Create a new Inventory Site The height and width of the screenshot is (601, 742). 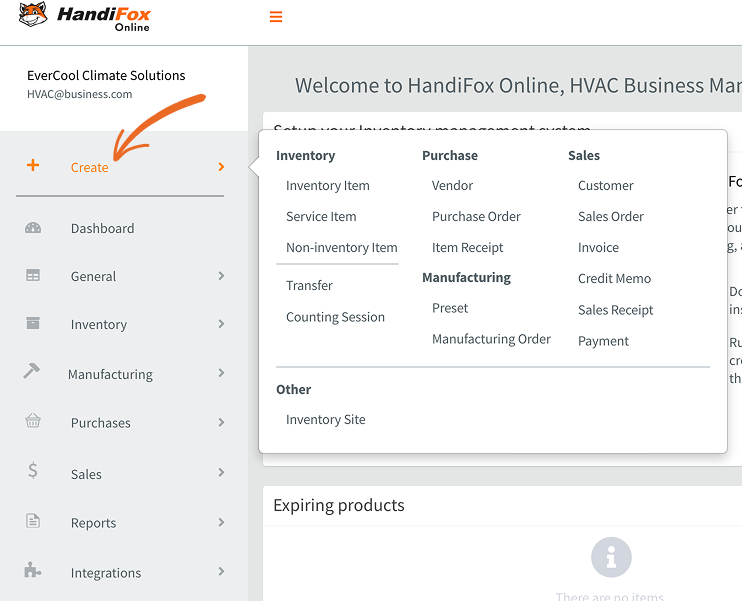[x=326, y=419]
